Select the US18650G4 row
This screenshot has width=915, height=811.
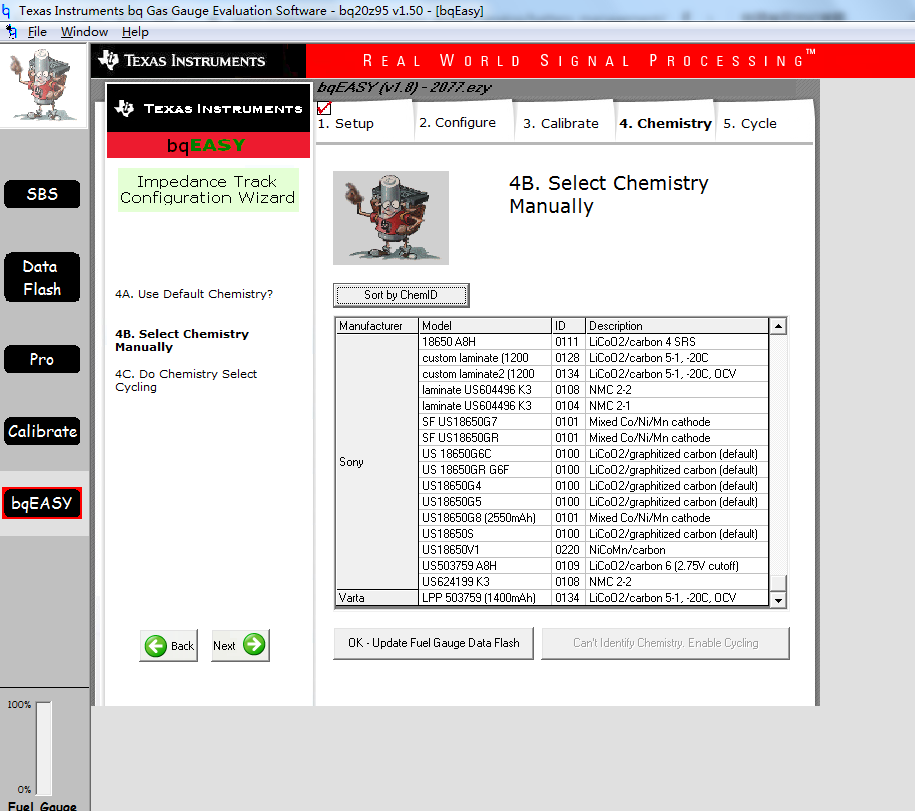[593, 486]
